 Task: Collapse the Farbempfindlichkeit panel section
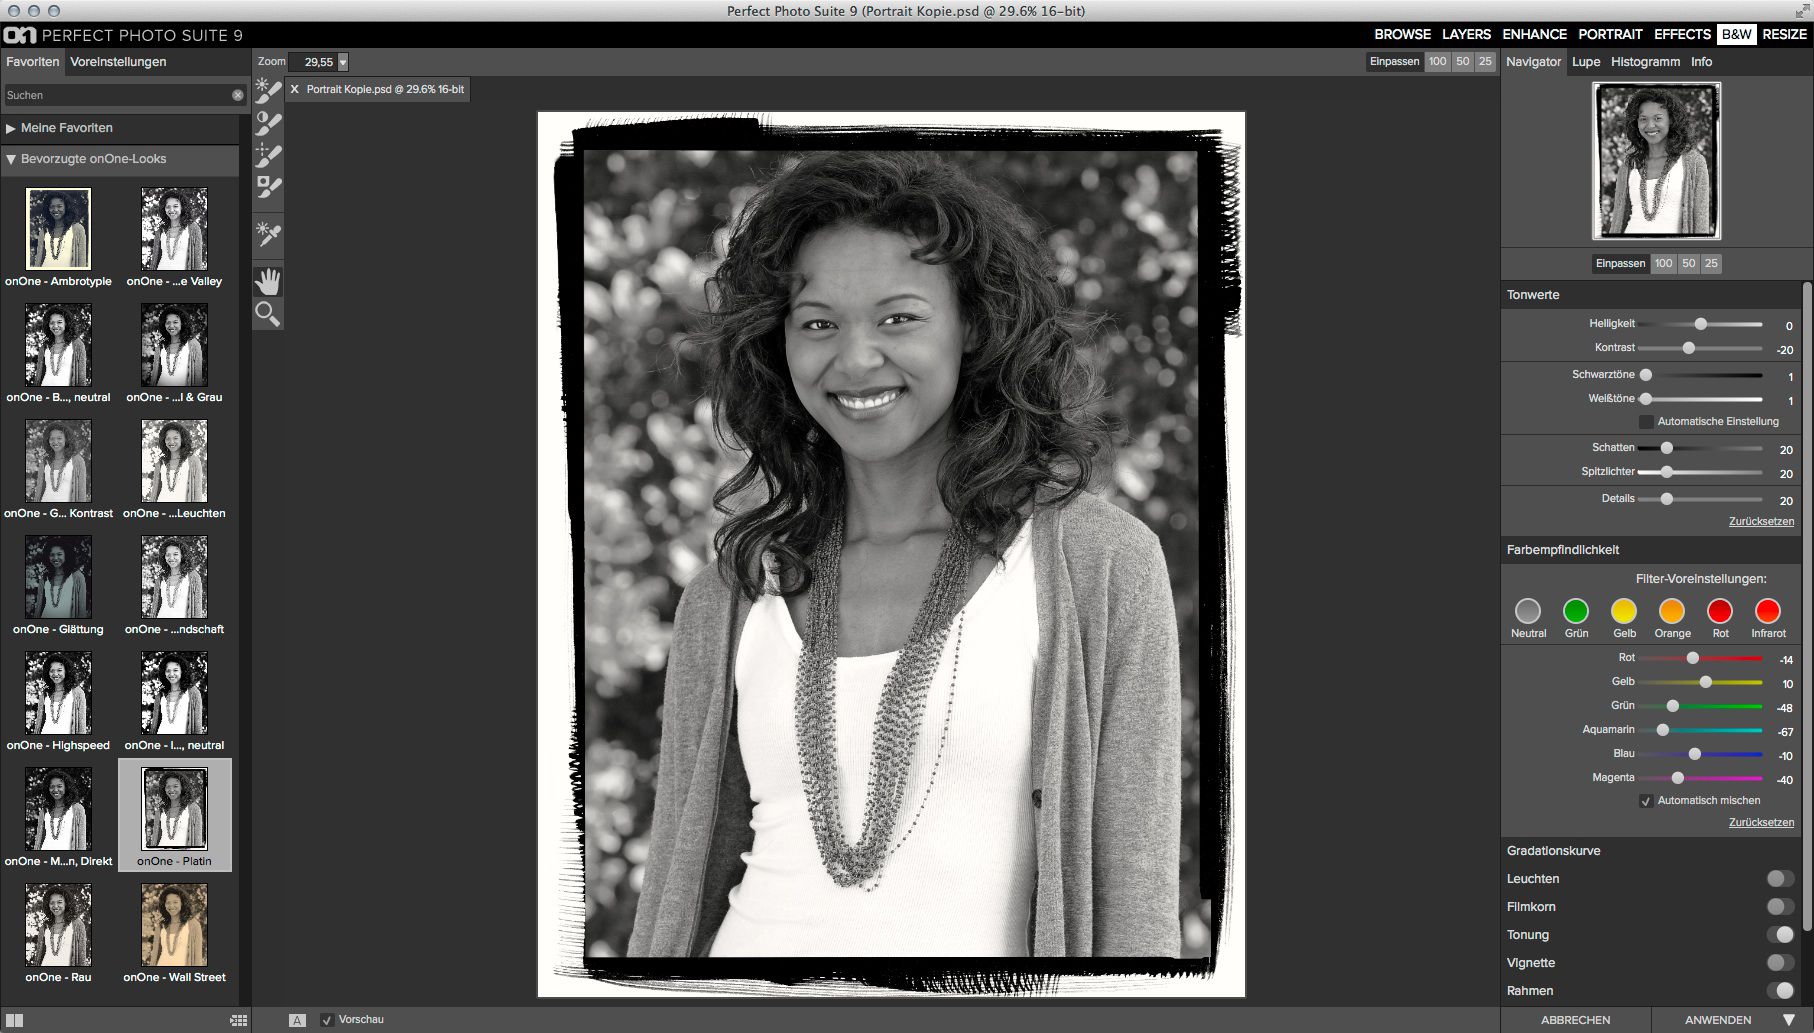pyautogui.click(x=1563, y=550)
